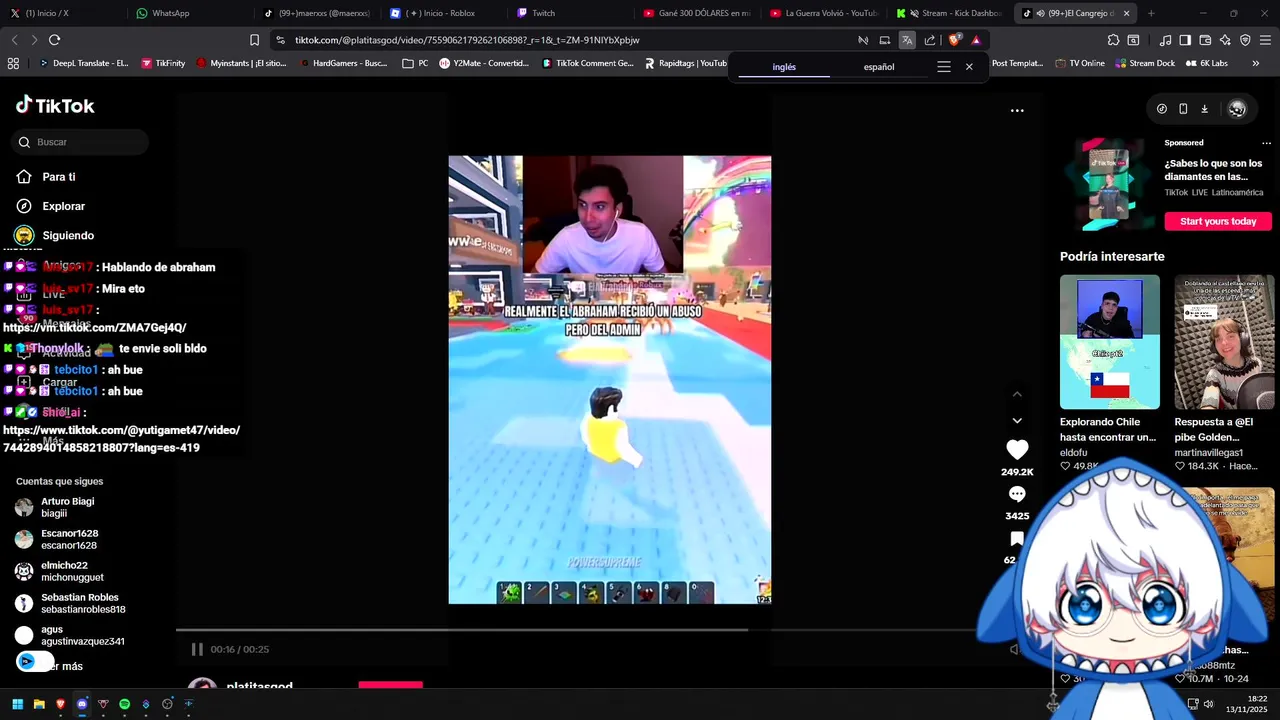Open File Explorer from the taskbar

coord(39,704)
